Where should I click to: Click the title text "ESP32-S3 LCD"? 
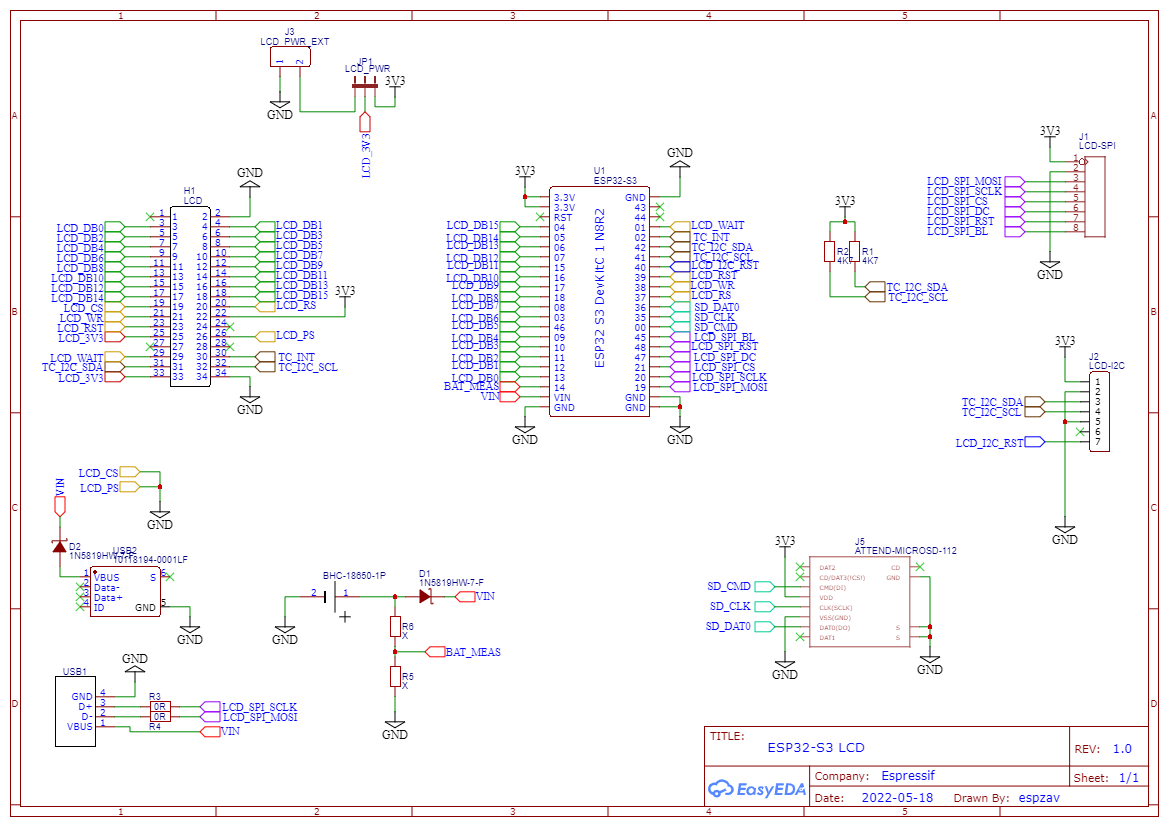coord(816,748)
